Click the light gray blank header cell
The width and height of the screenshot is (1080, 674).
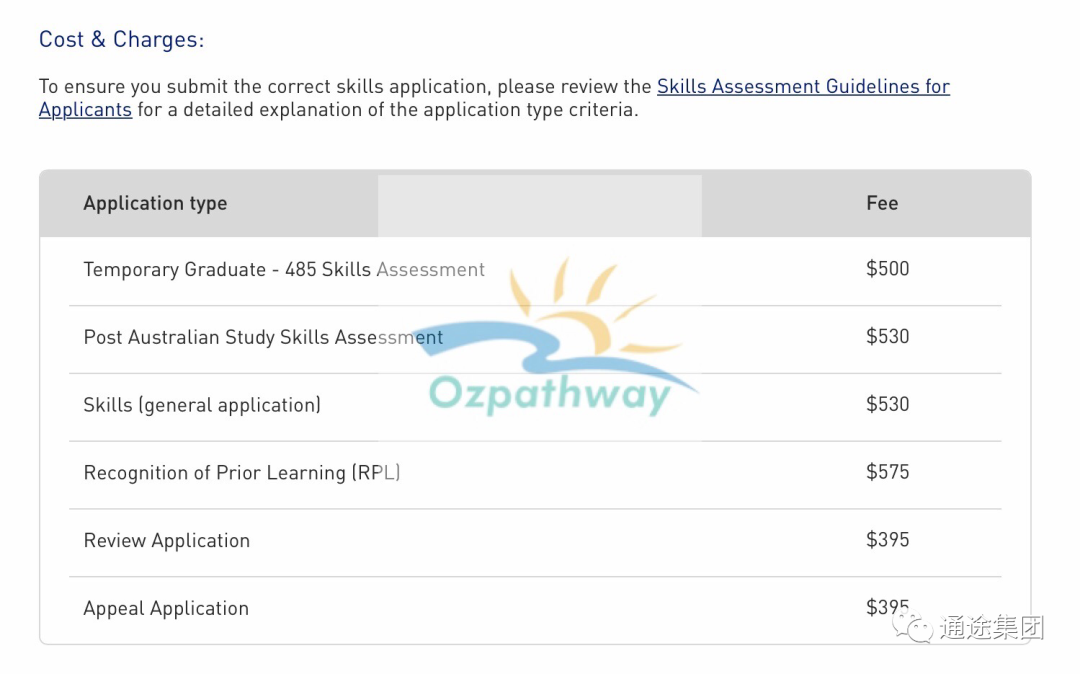pos(540,206)
